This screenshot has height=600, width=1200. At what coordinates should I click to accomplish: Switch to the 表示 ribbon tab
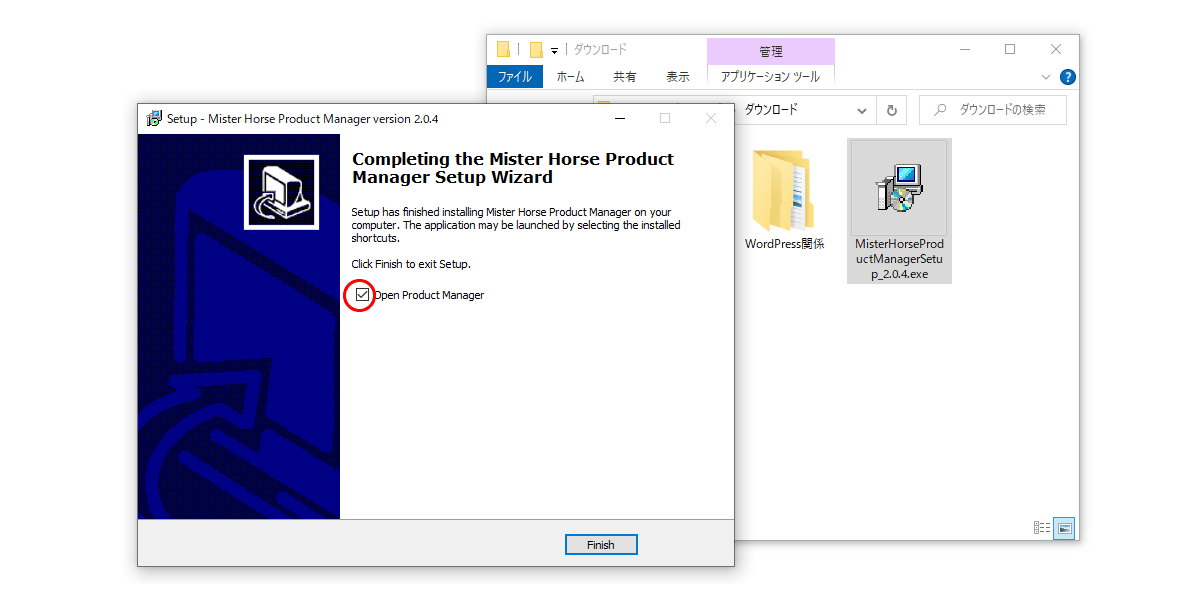pyautogui.click(x=678, y=77)
